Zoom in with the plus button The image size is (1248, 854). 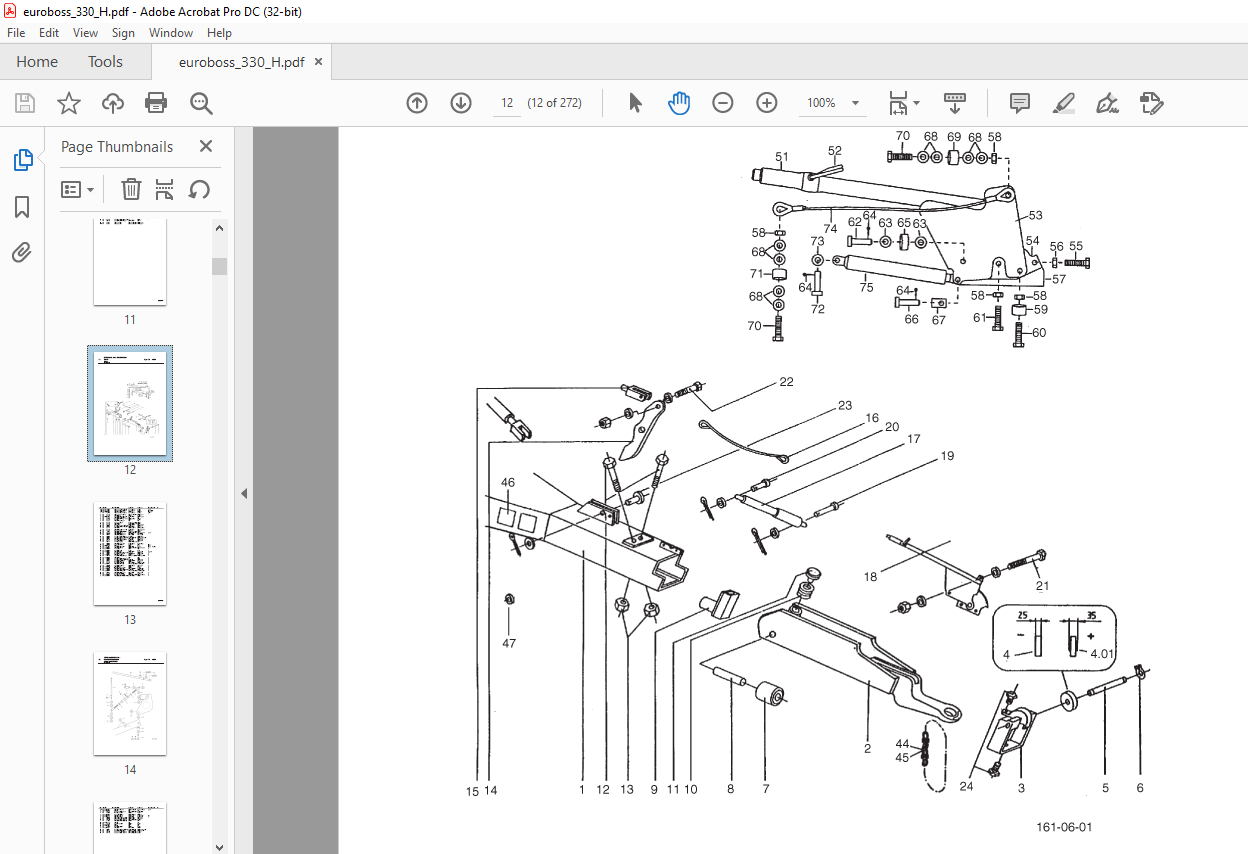coord(767,103)
